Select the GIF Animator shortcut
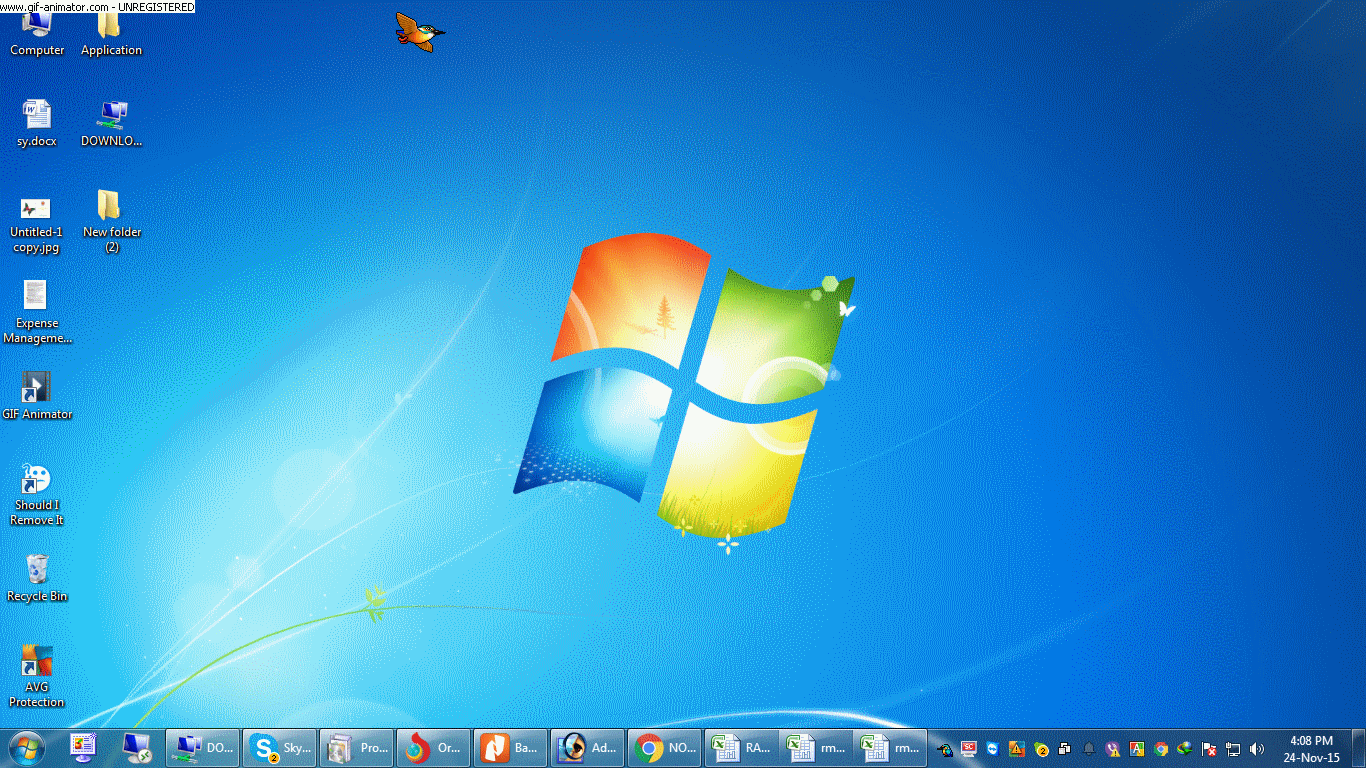The height and width of the screenshot is (768, 1366). (x=37, y=396)
